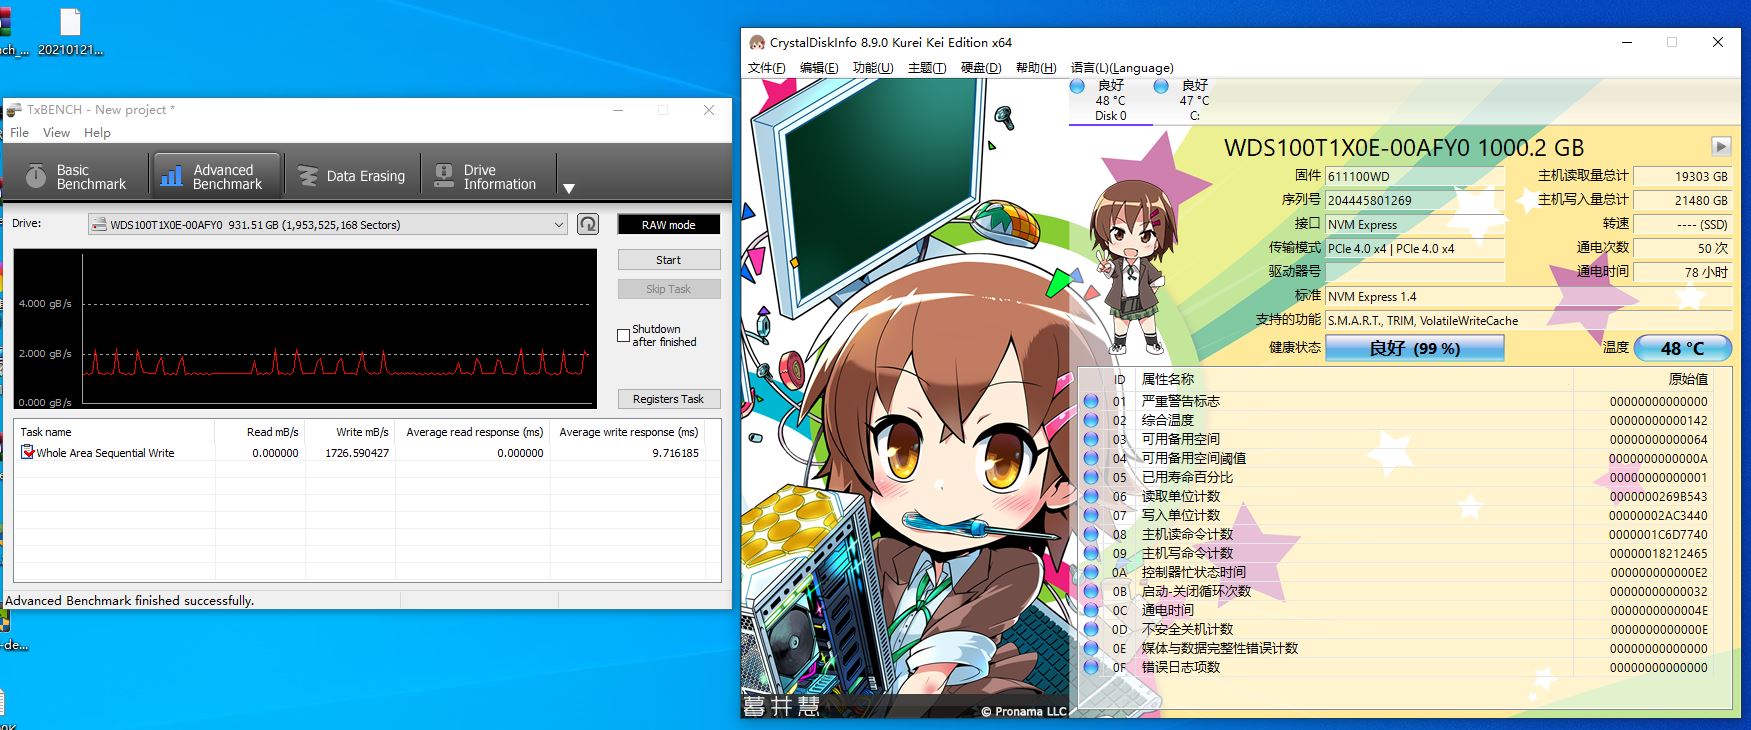Click status orb for attribute 09 主机写命令计数
1751x730 pixels.
pos(1091,553)
